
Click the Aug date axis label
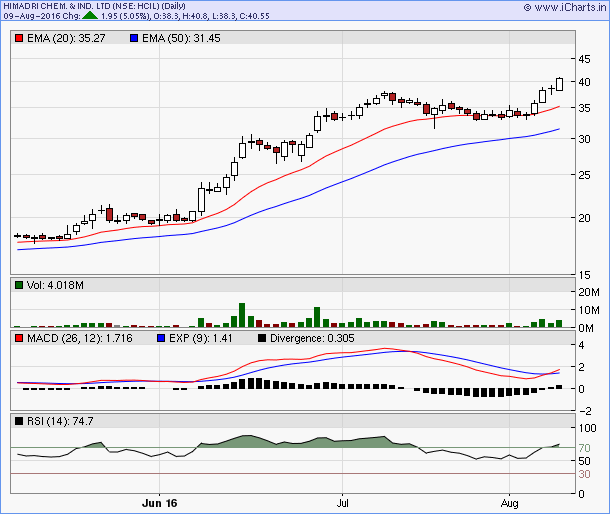[509, 503]
